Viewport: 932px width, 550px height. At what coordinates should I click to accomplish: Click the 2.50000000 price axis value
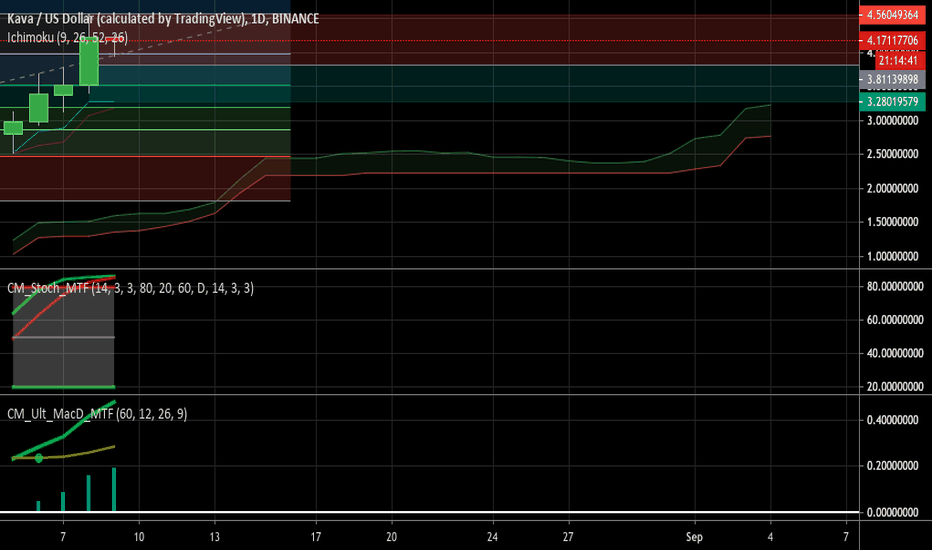coord(892,155)
